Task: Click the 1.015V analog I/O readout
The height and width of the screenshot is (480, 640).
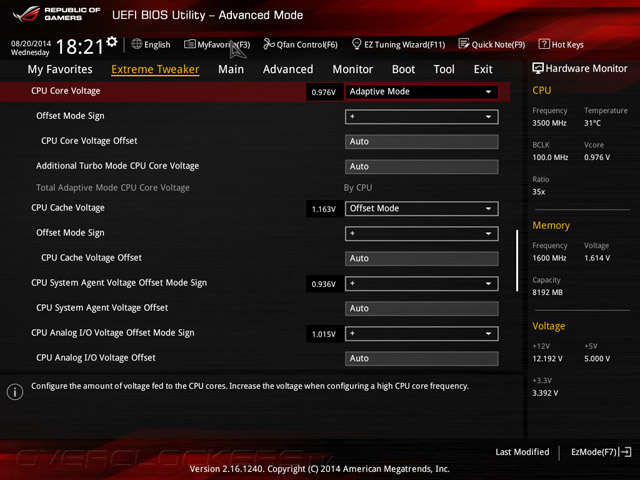Action: tap(324, 334)
